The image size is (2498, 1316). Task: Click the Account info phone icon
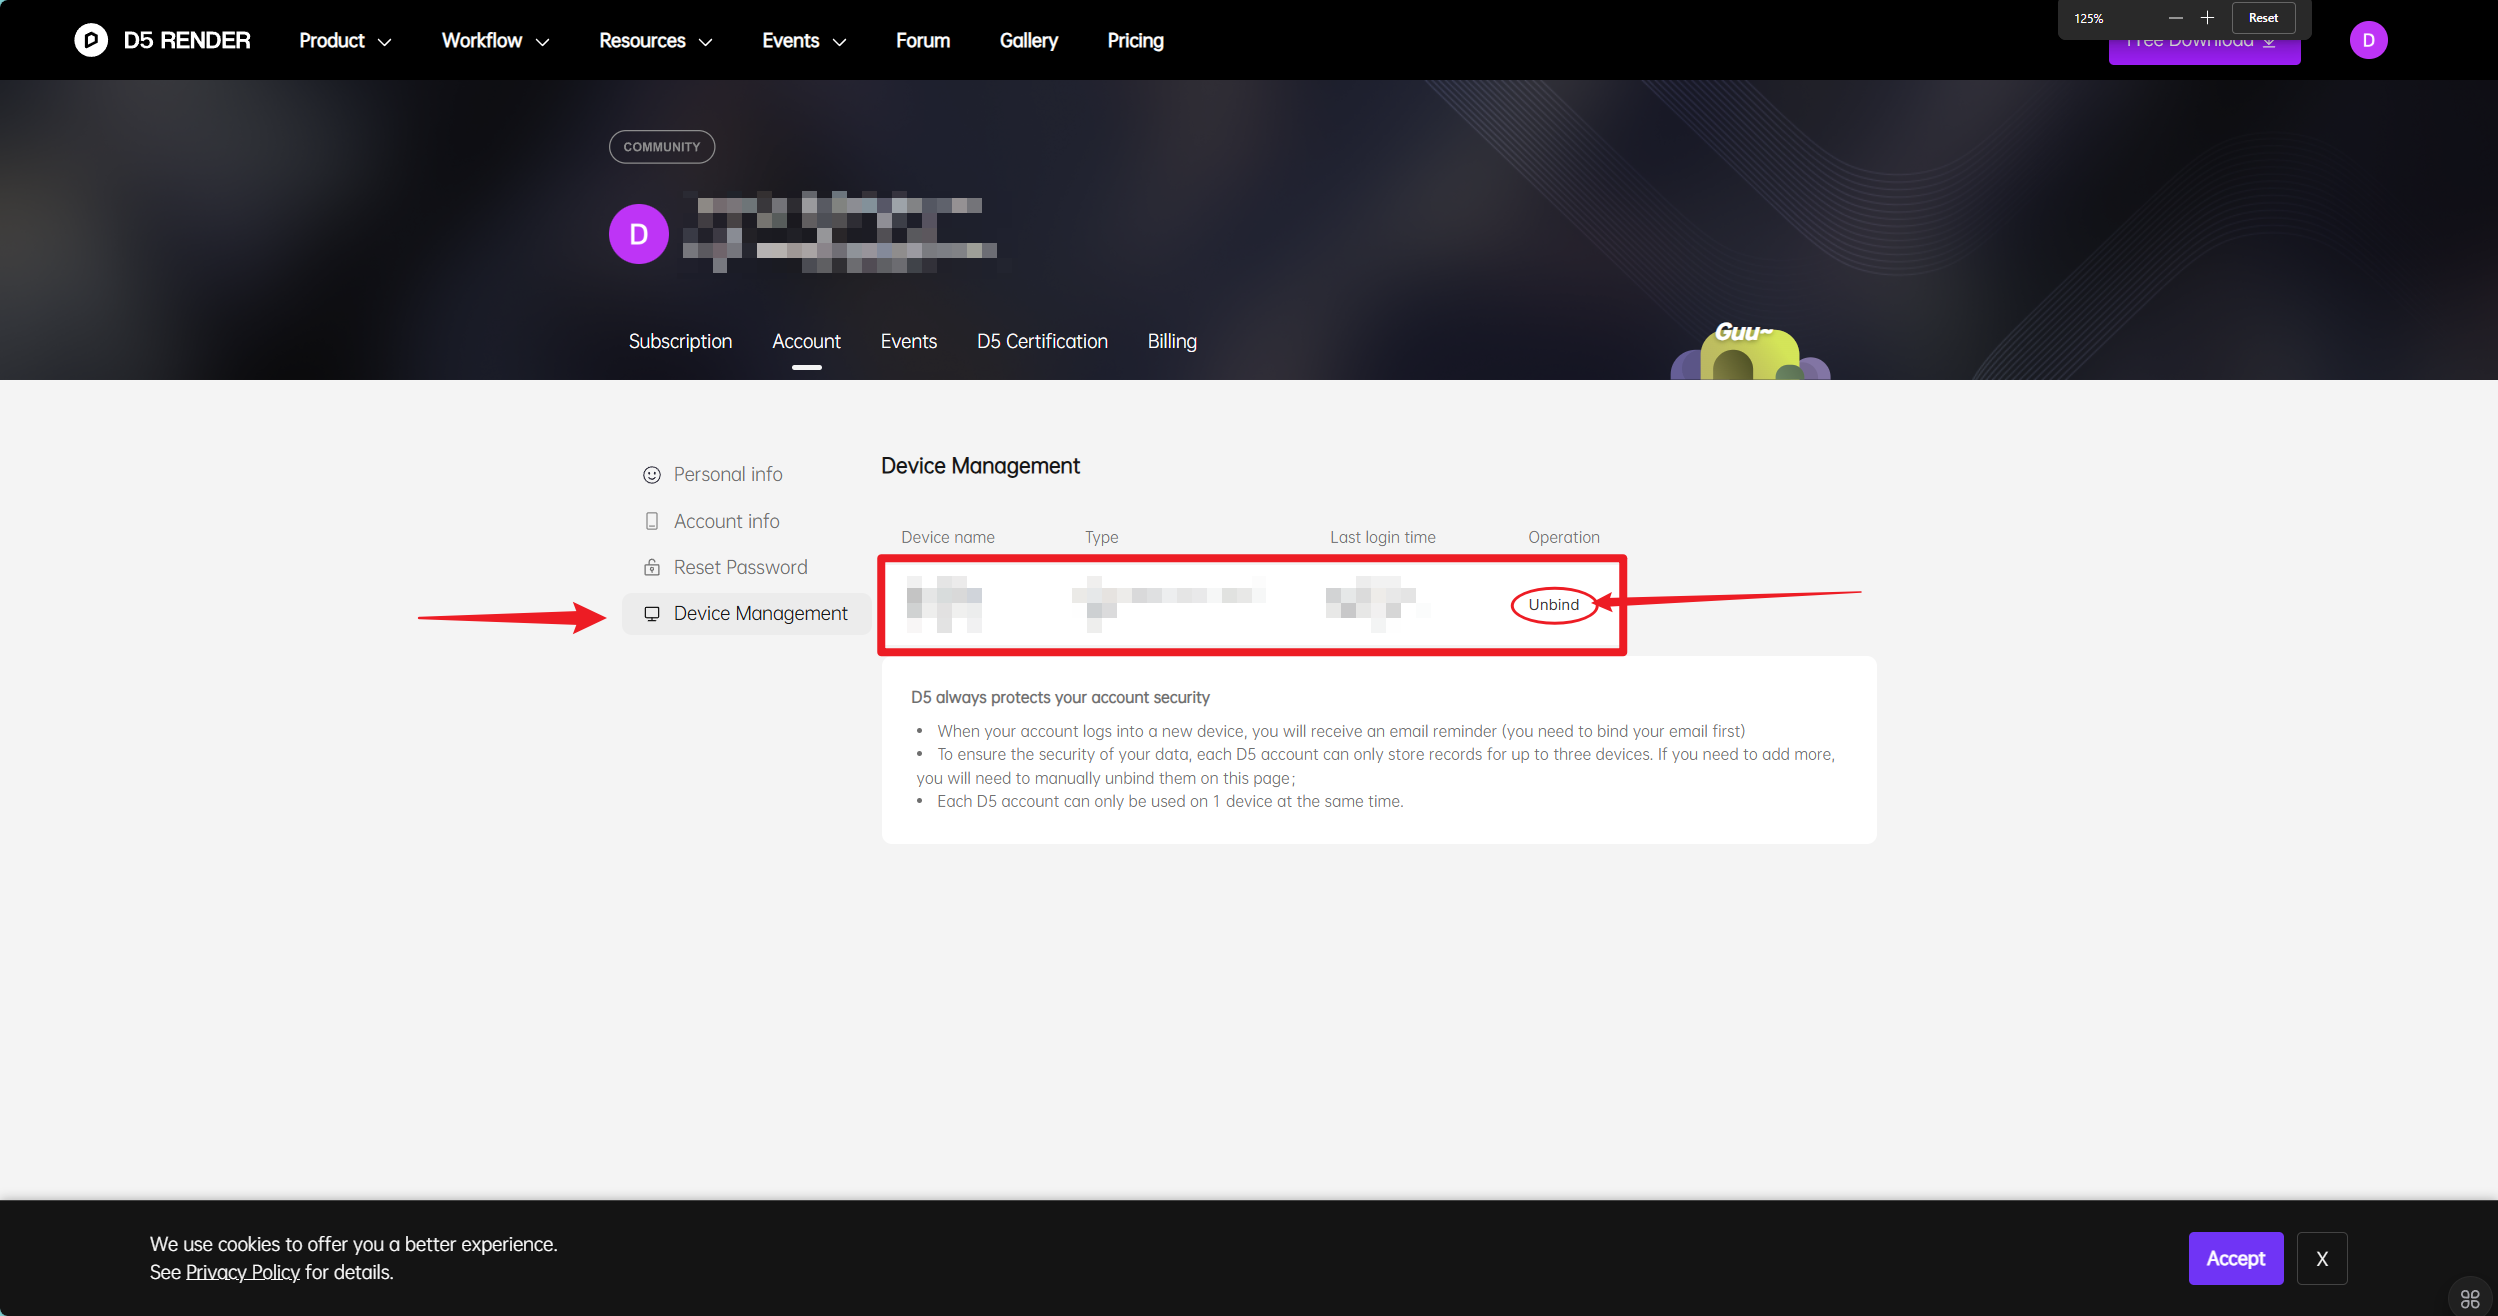click(x=652, y=521)
